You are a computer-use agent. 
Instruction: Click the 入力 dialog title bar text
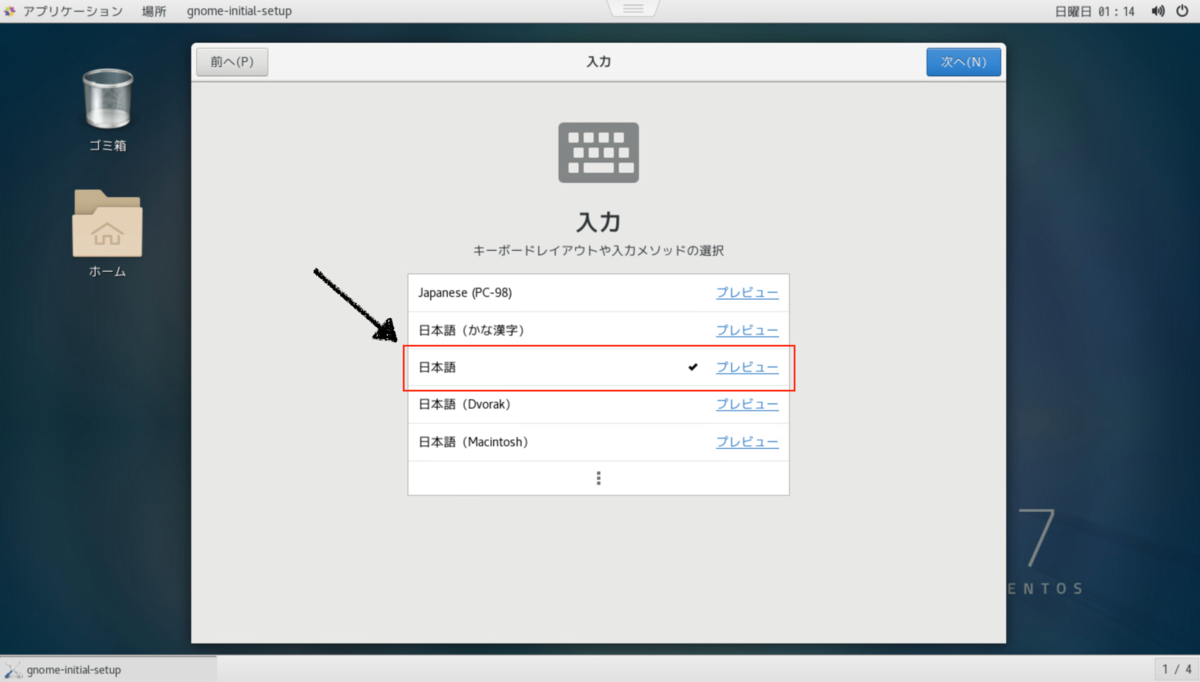coord(598,62)
